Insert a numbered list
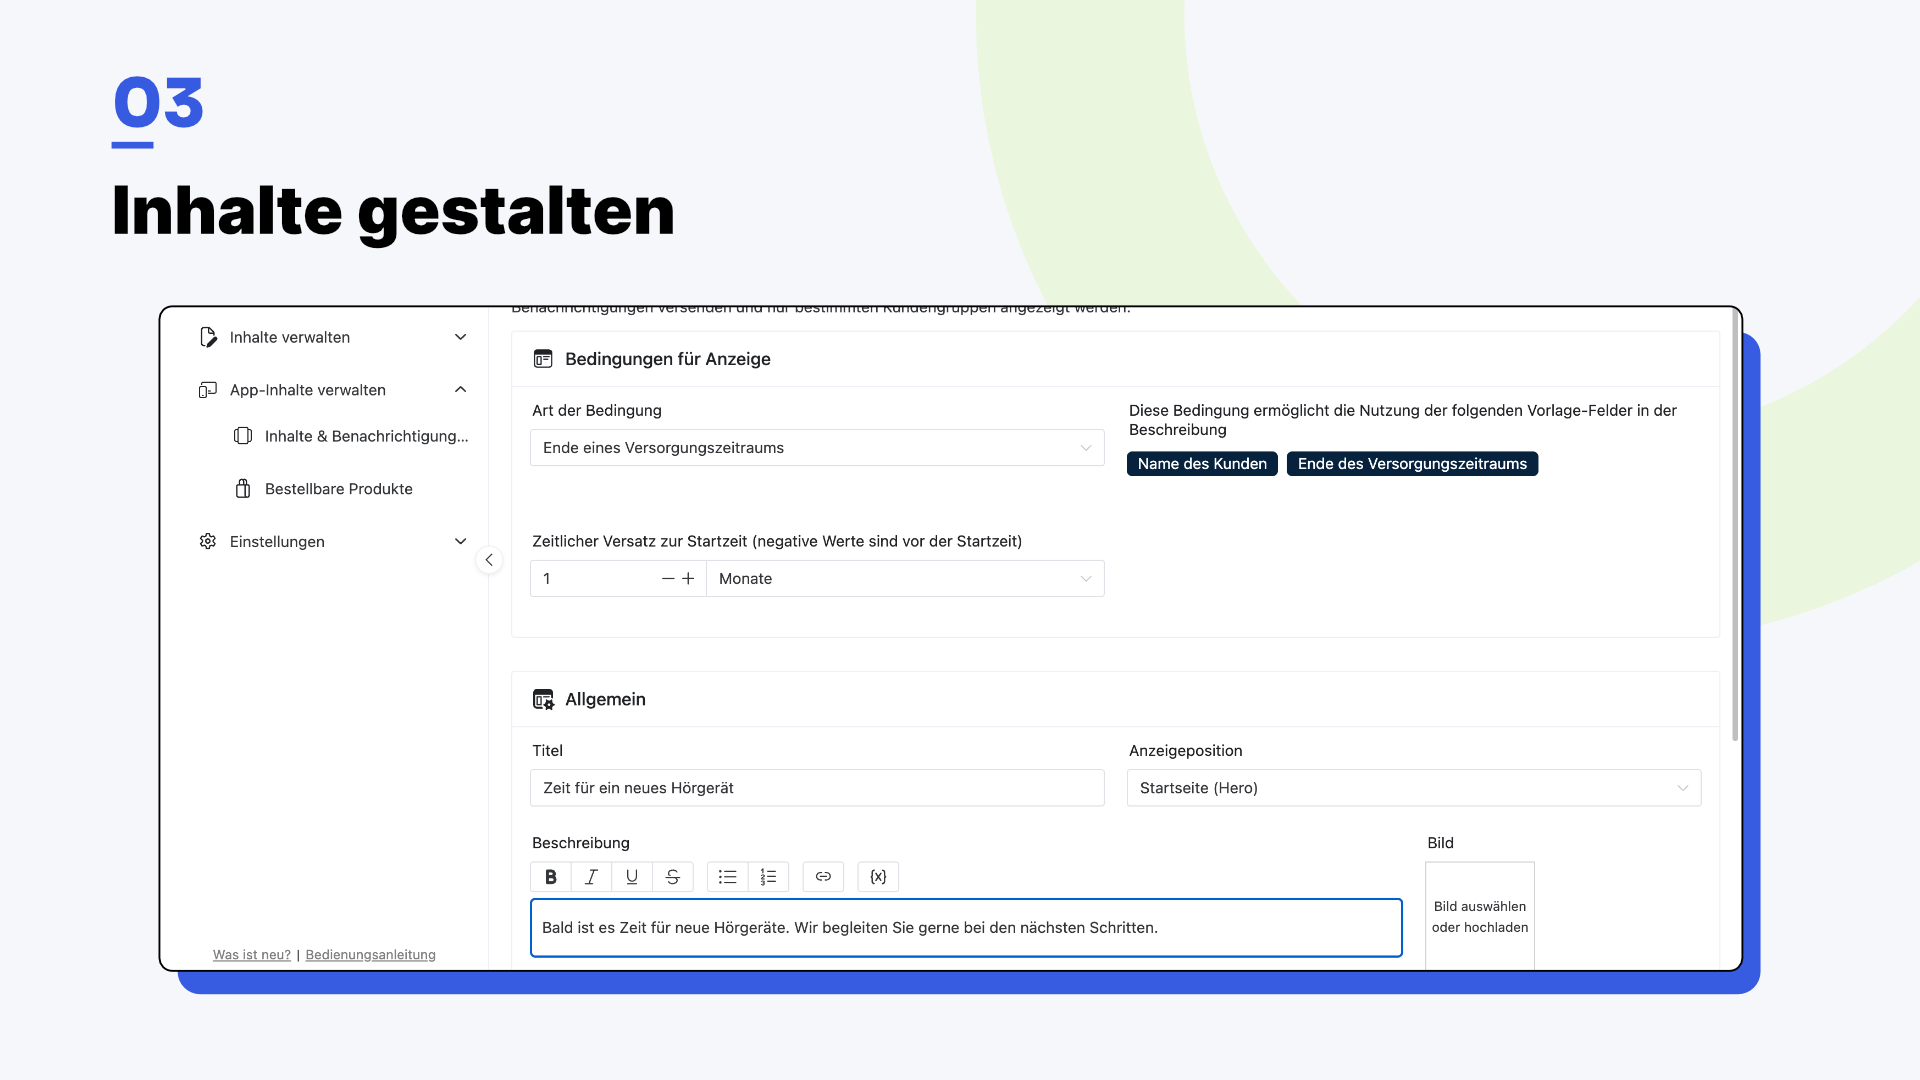The image size is (1920, 1080). click(768, 877)
